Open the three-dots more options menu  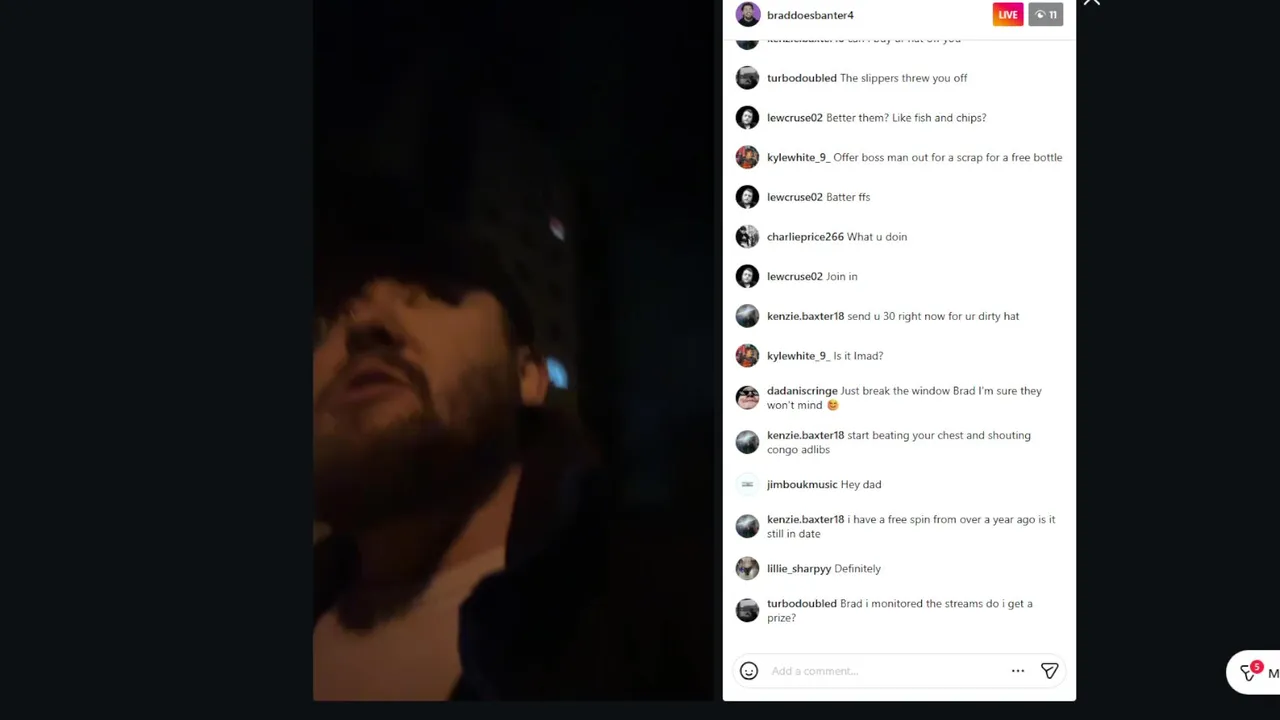click(1018, 671)
